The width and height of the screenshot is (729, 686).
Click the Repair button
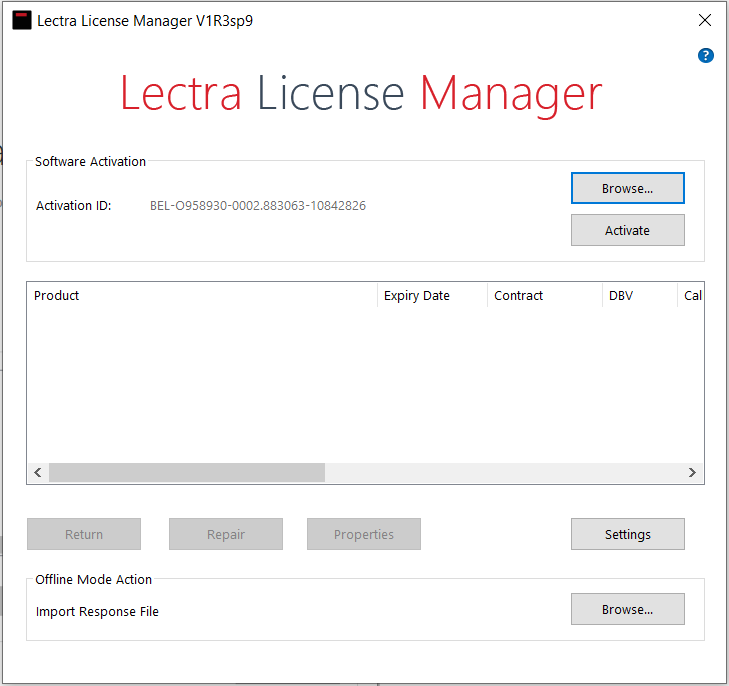[226, 534]
